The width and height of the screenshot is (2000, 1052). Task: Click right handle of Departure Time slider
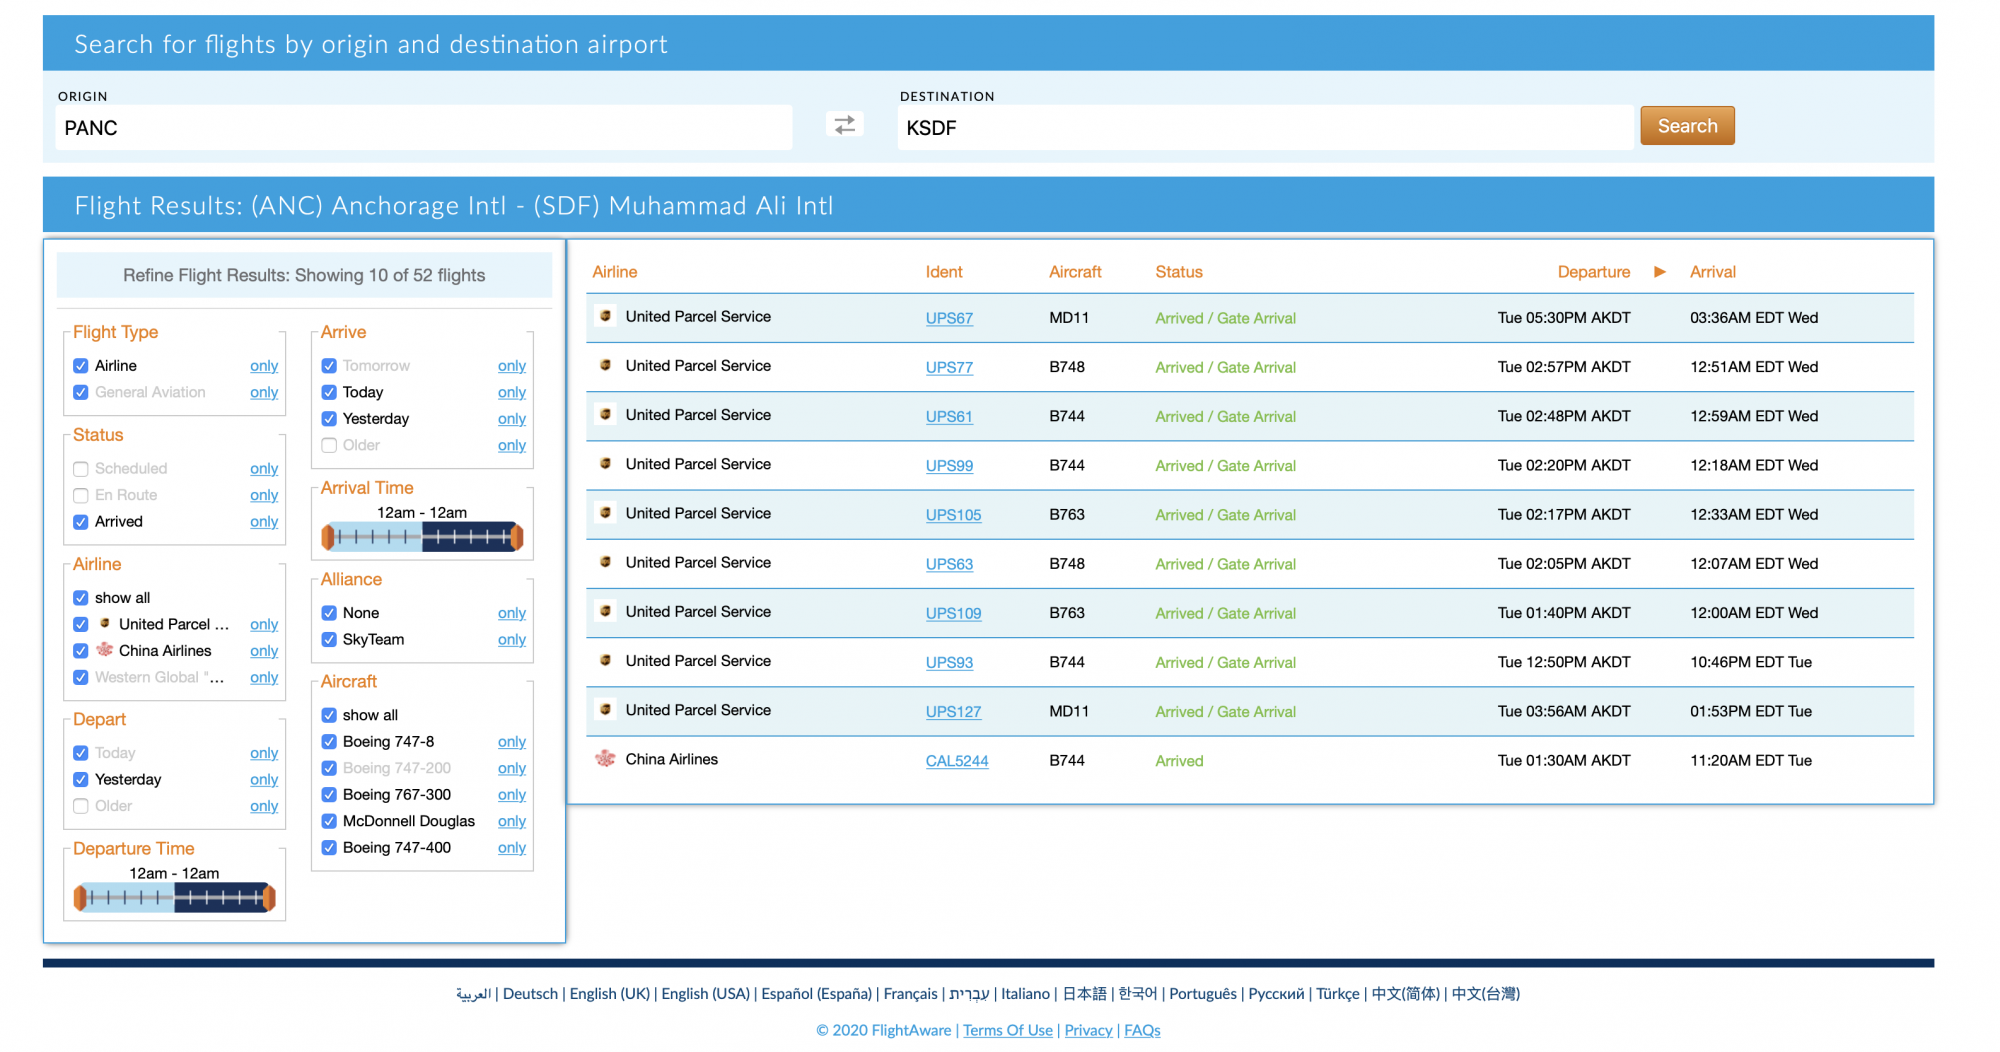coord(270,898)
